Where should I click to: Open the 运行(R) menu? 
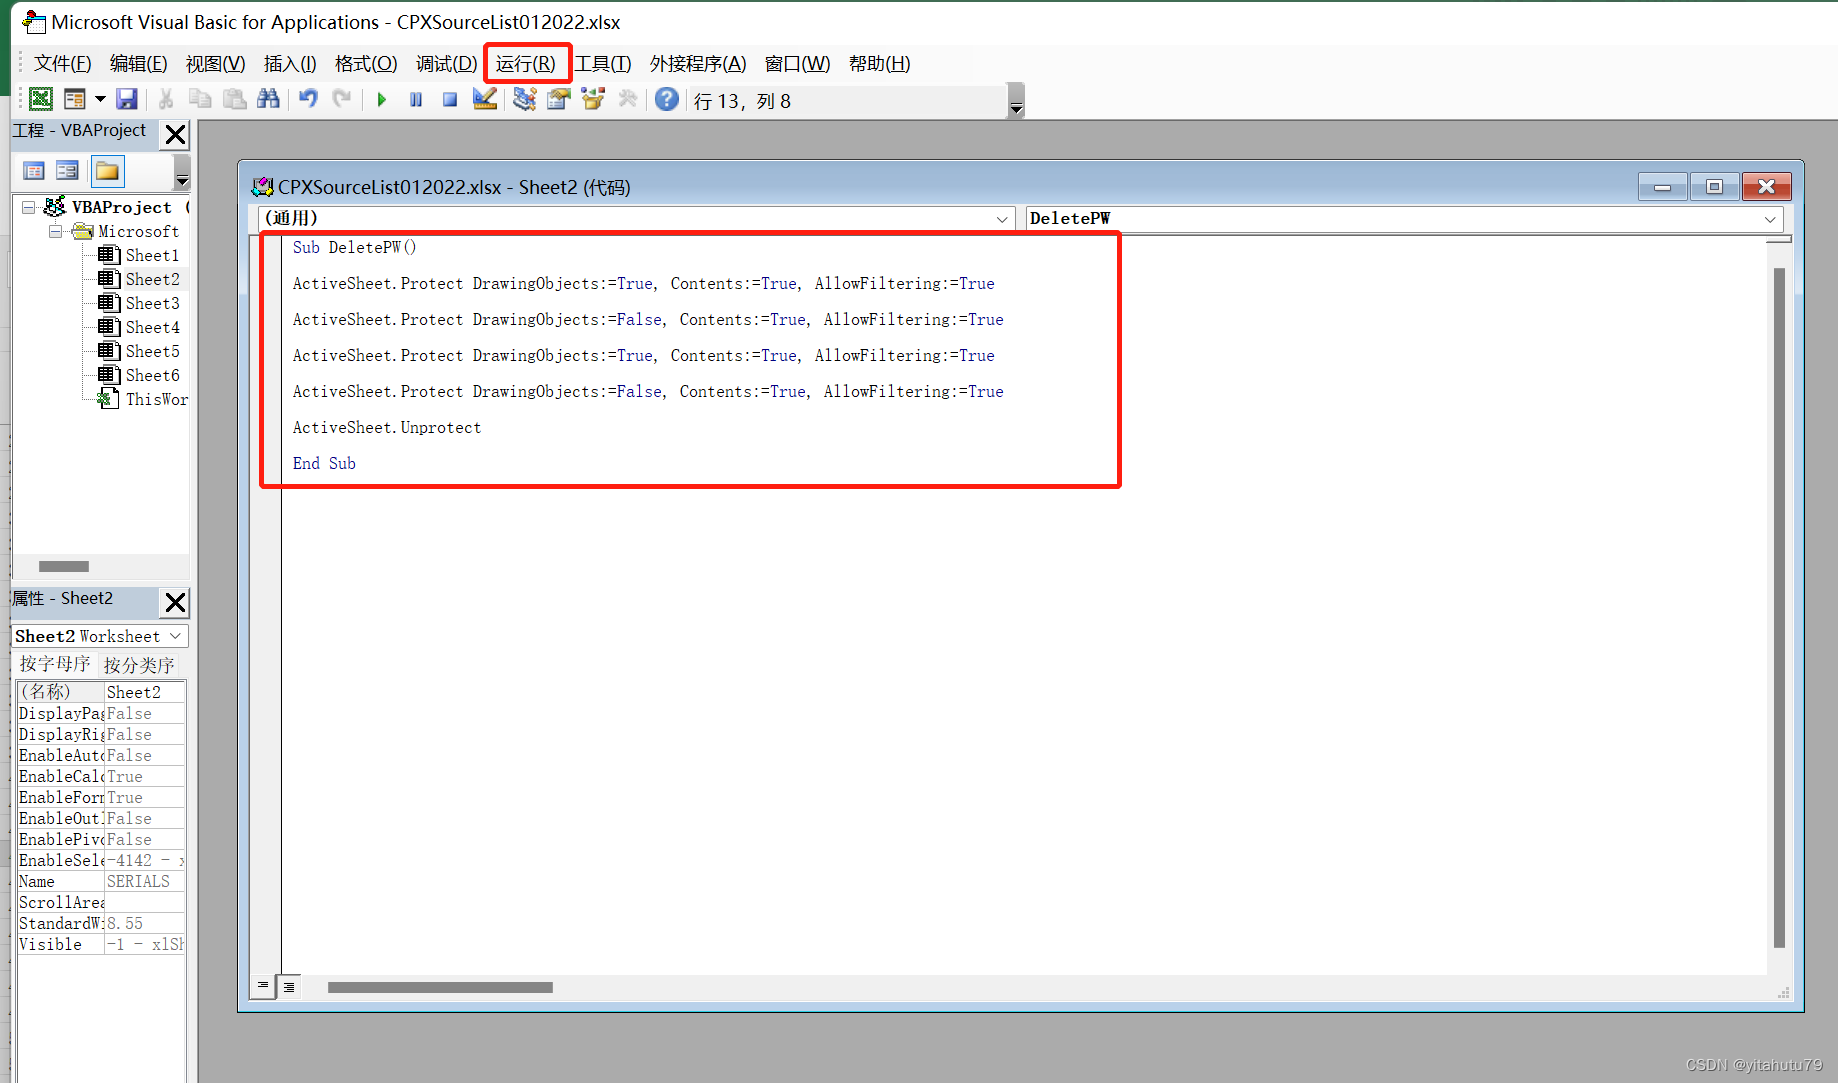[526, 64]
